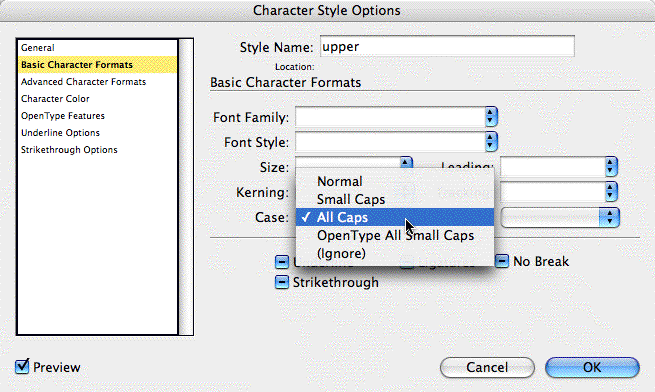Open the Advanced Character Formats section
Image resolution: width=655 pixels, height=392 pixels.
pyautogui.click(x=84, y=82)
